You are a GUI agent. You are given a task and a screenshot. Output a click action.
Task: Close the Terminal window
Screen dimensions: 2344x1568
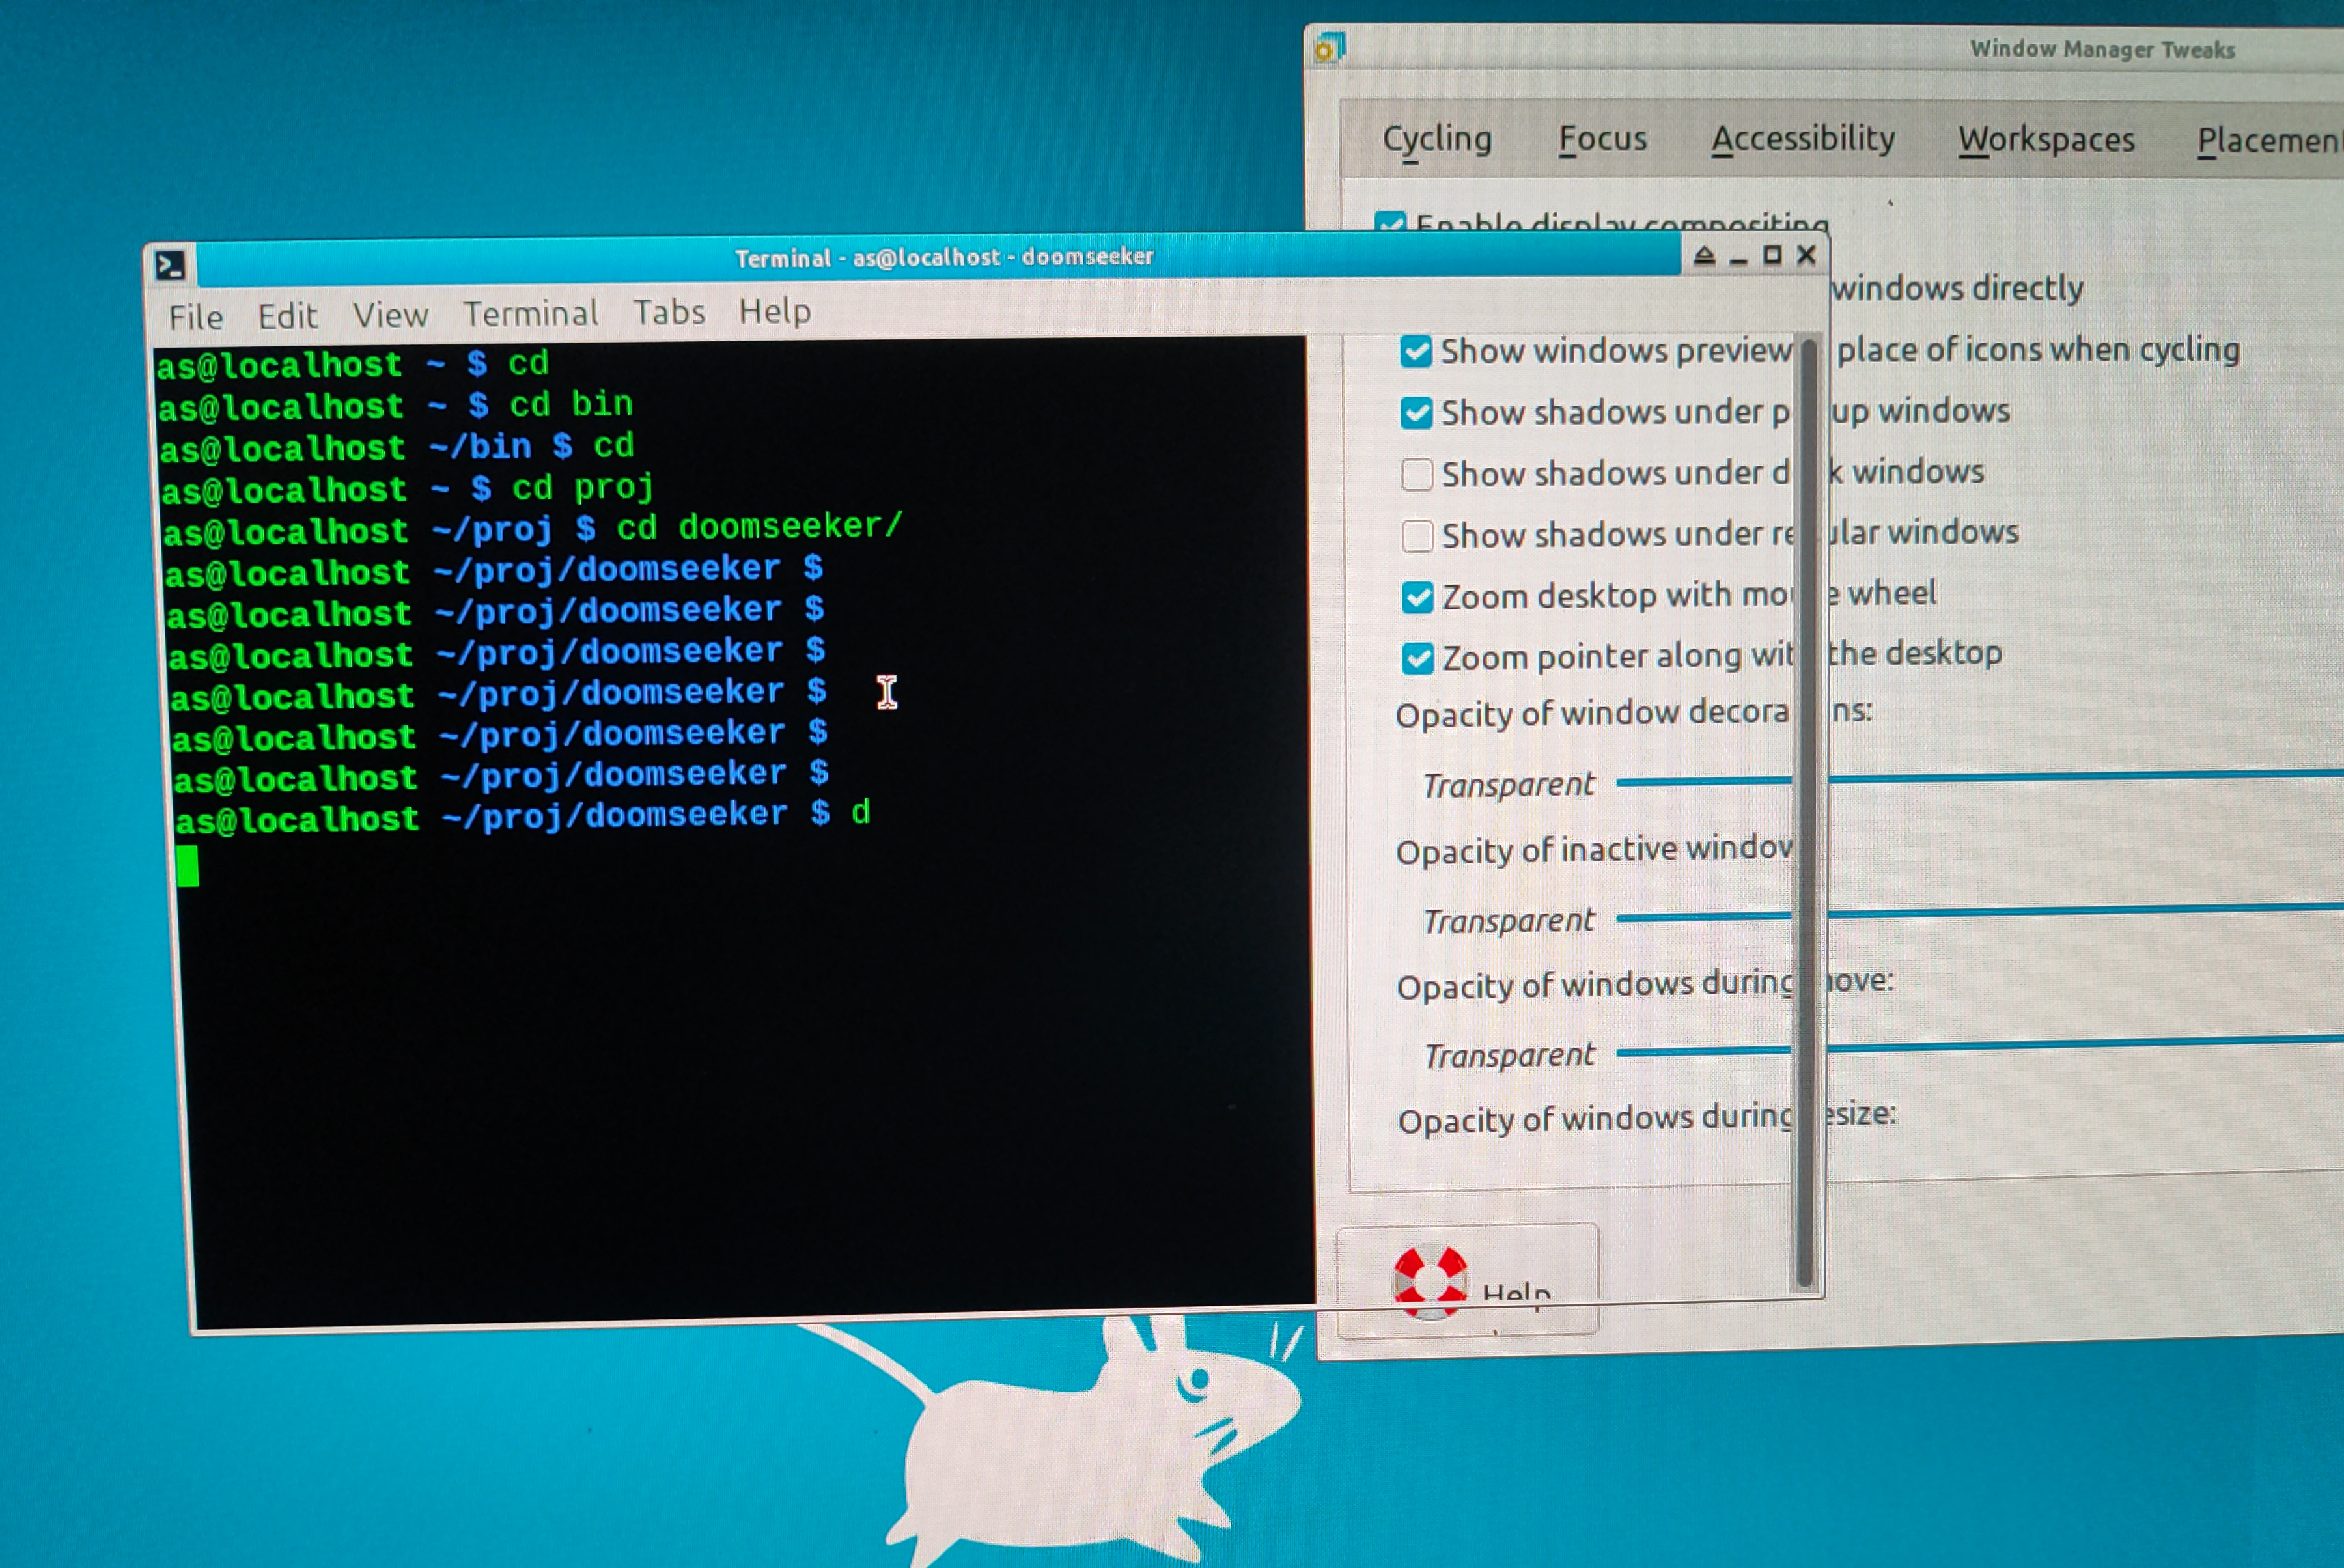(1806, 255)
